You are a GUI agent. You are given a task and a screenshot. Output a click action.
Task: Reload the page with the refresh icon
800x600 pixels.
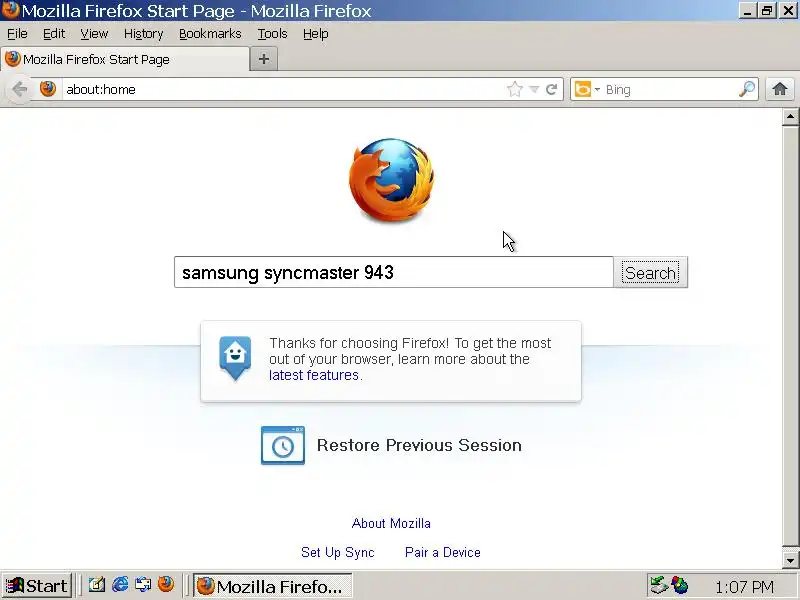click(x=551, y=89)
